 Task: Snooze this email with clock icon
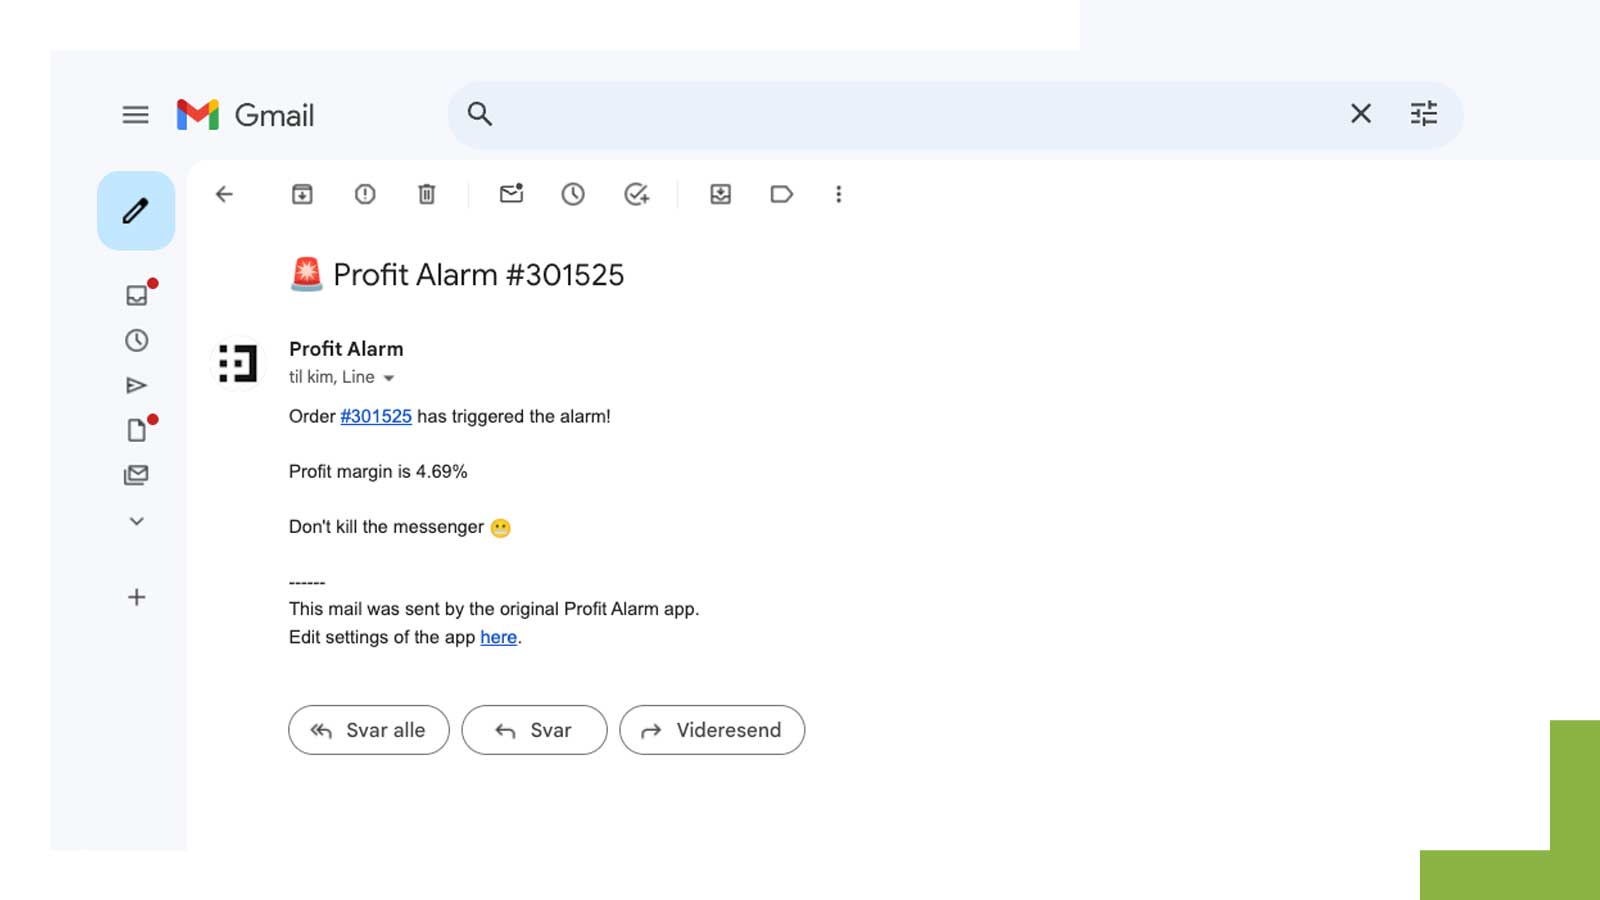[573, 194]
